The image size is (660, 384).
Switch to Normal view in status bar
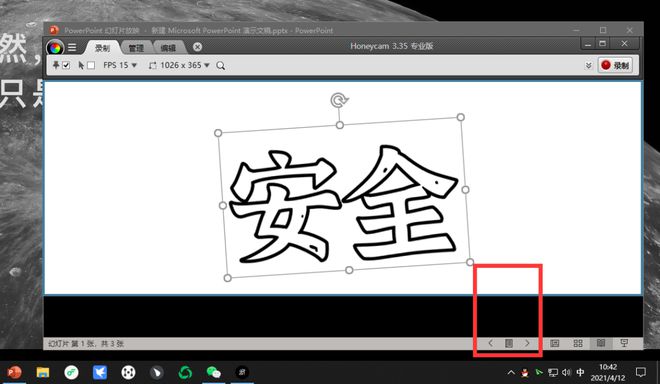555,343
